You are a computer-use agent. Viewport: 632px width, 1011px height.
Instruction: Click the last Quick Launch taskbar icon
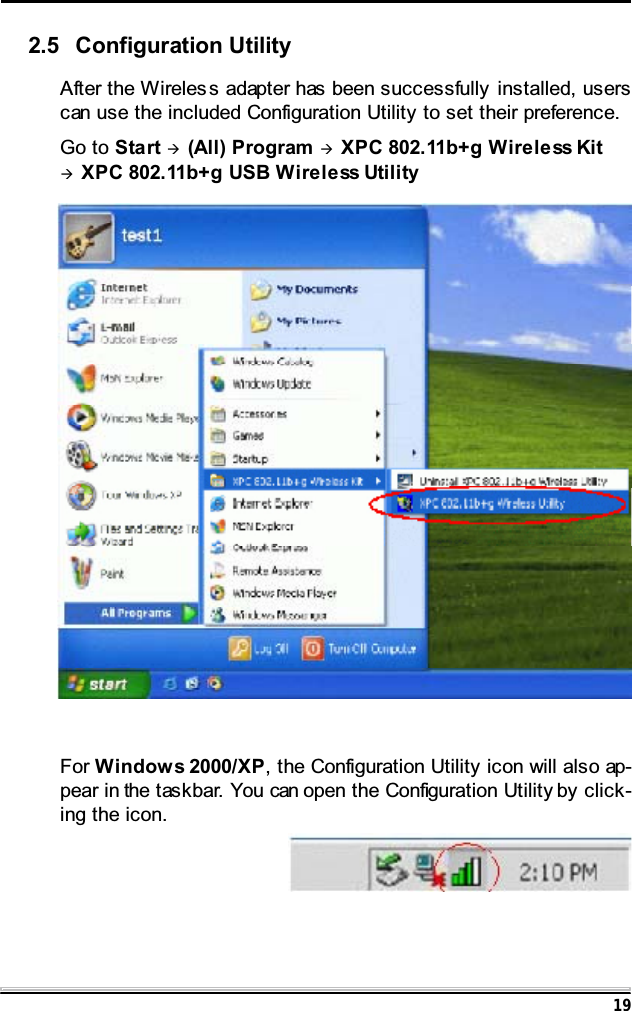click(215, 683)
